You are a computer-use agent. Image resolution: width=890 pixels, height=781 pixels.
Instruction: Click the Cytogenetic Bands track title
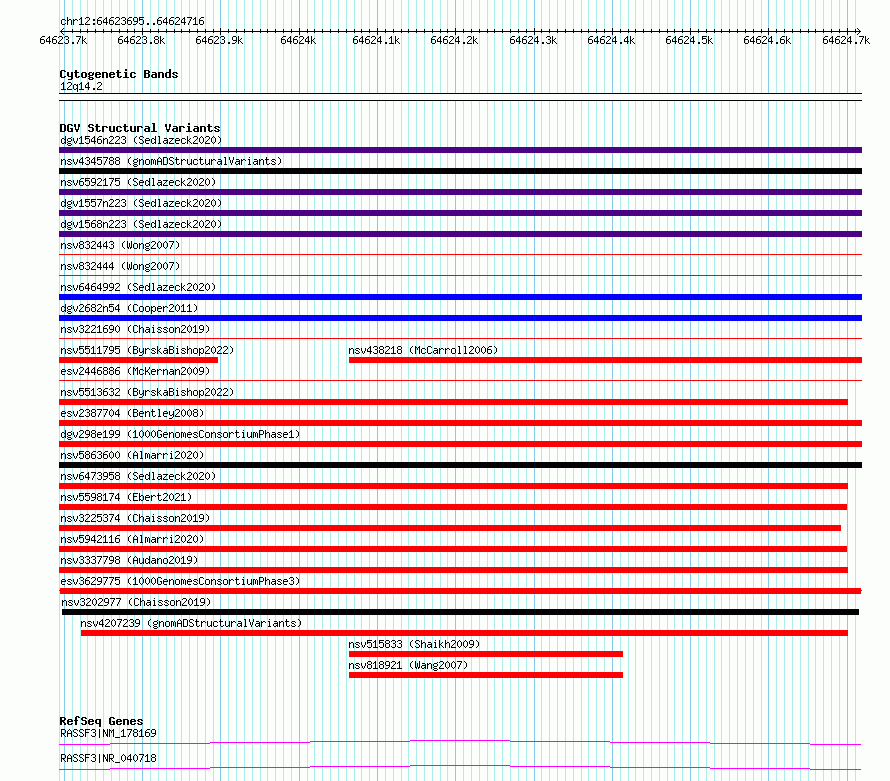(119, 74)
